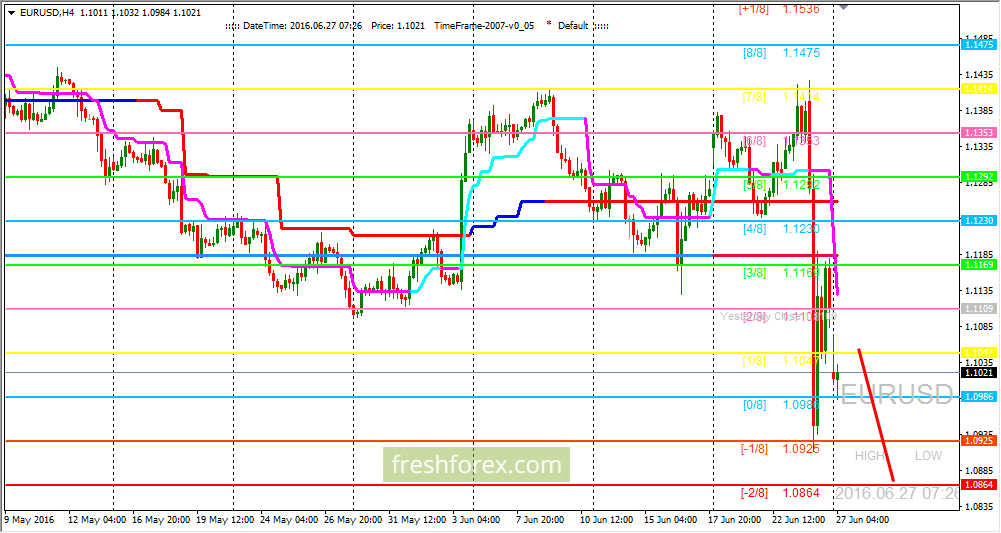Click the '17 Jun 20:00' time axis label

tap(734, 520)
